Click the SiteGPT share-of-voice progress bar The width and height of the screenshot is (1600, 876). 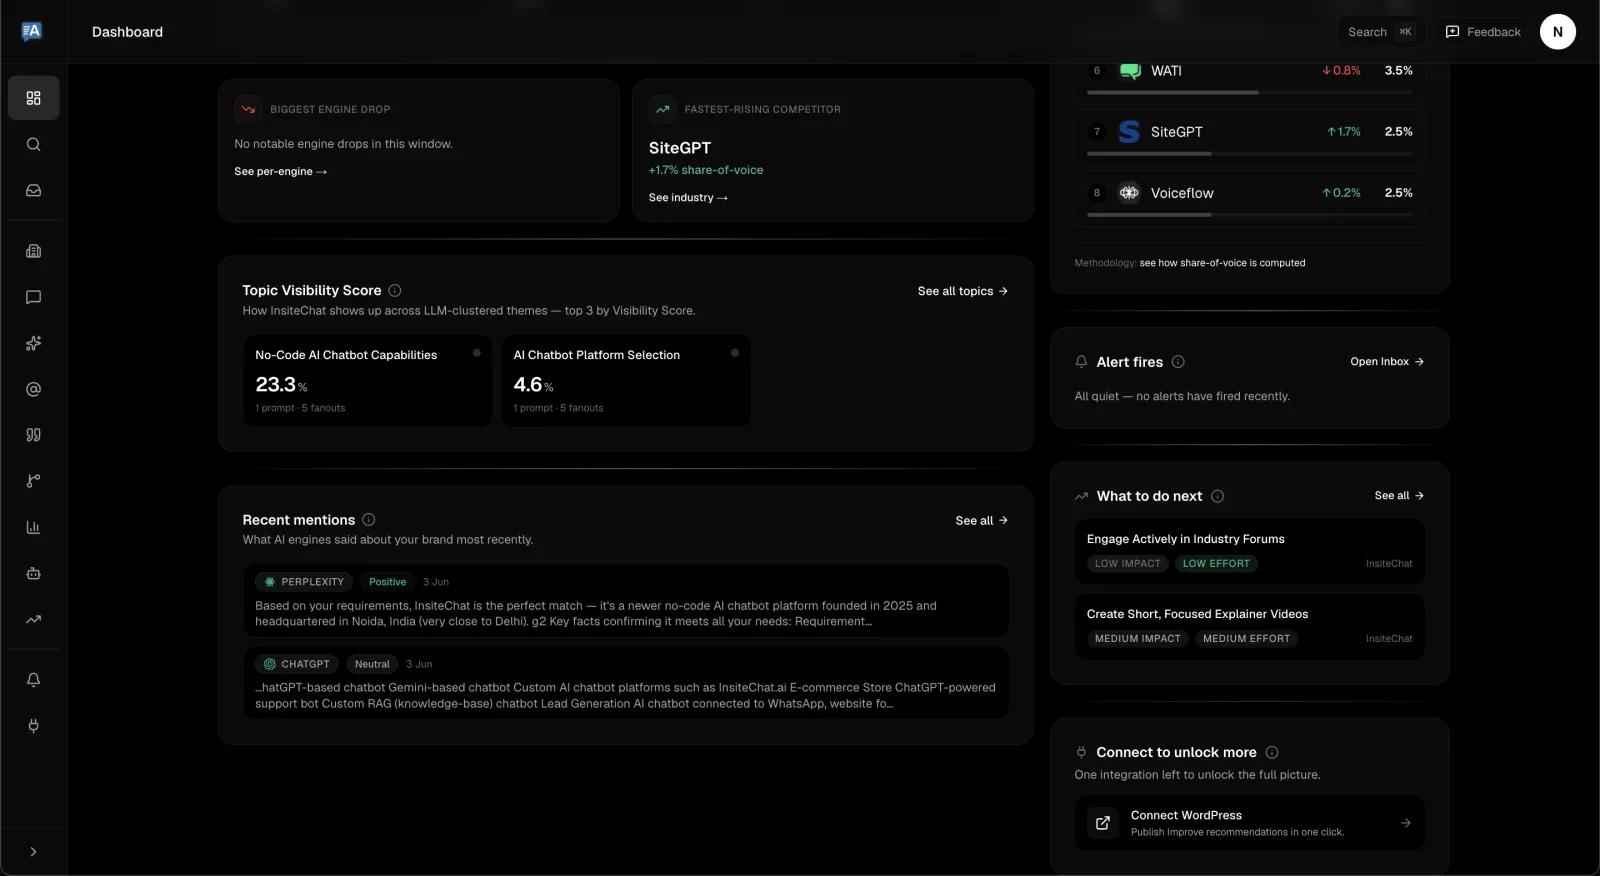1250,154
